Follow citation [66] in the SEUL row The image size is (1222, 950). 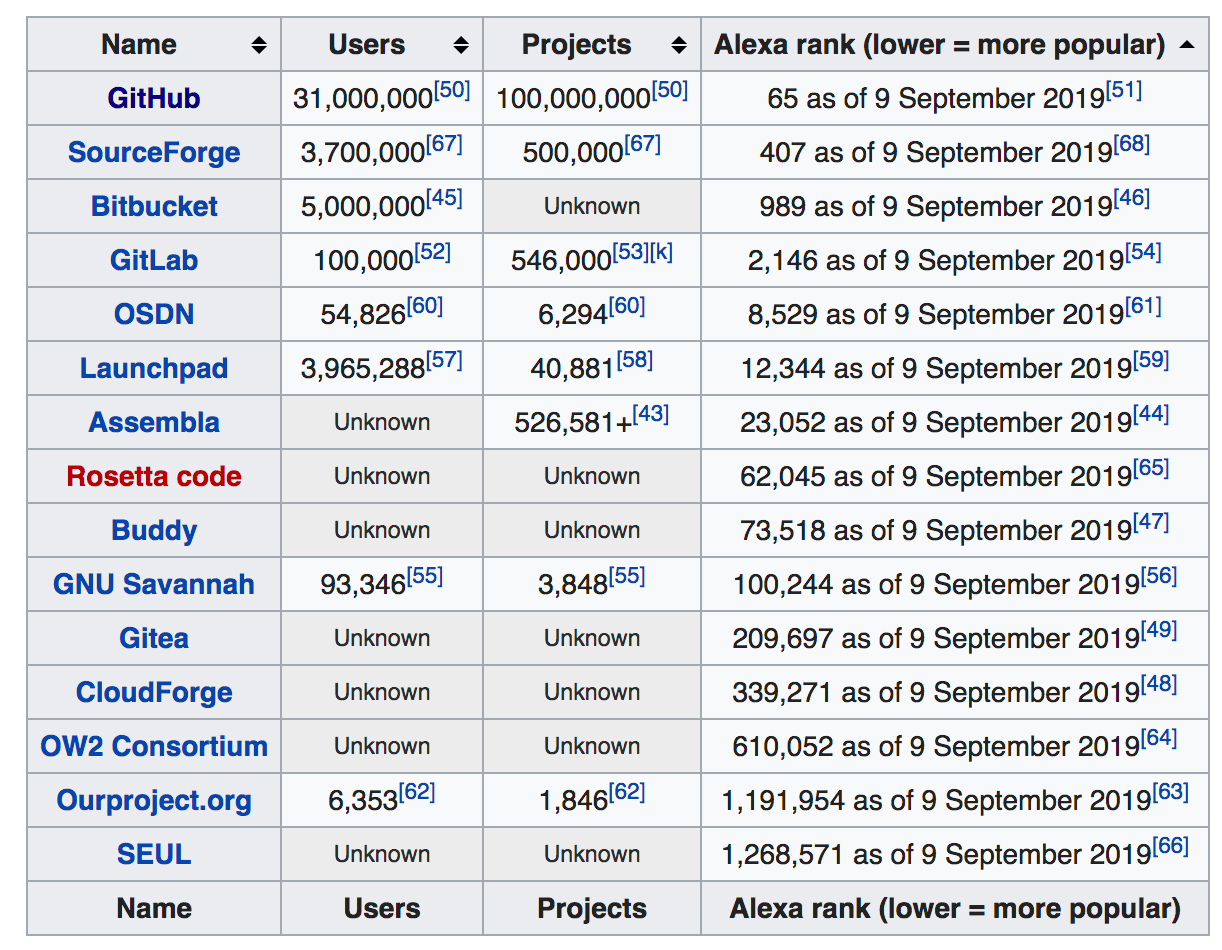[x=1170, y=846]
